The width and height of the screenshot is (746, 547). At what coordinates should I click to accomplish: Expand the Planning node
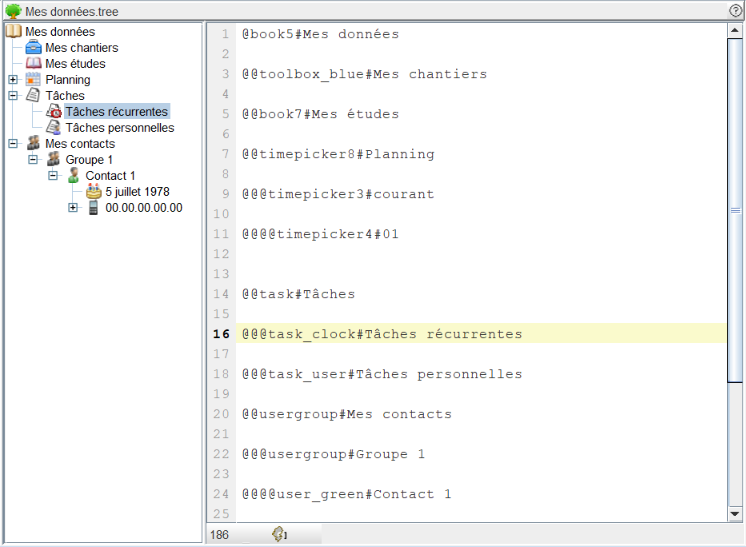[x=13, y=79]
